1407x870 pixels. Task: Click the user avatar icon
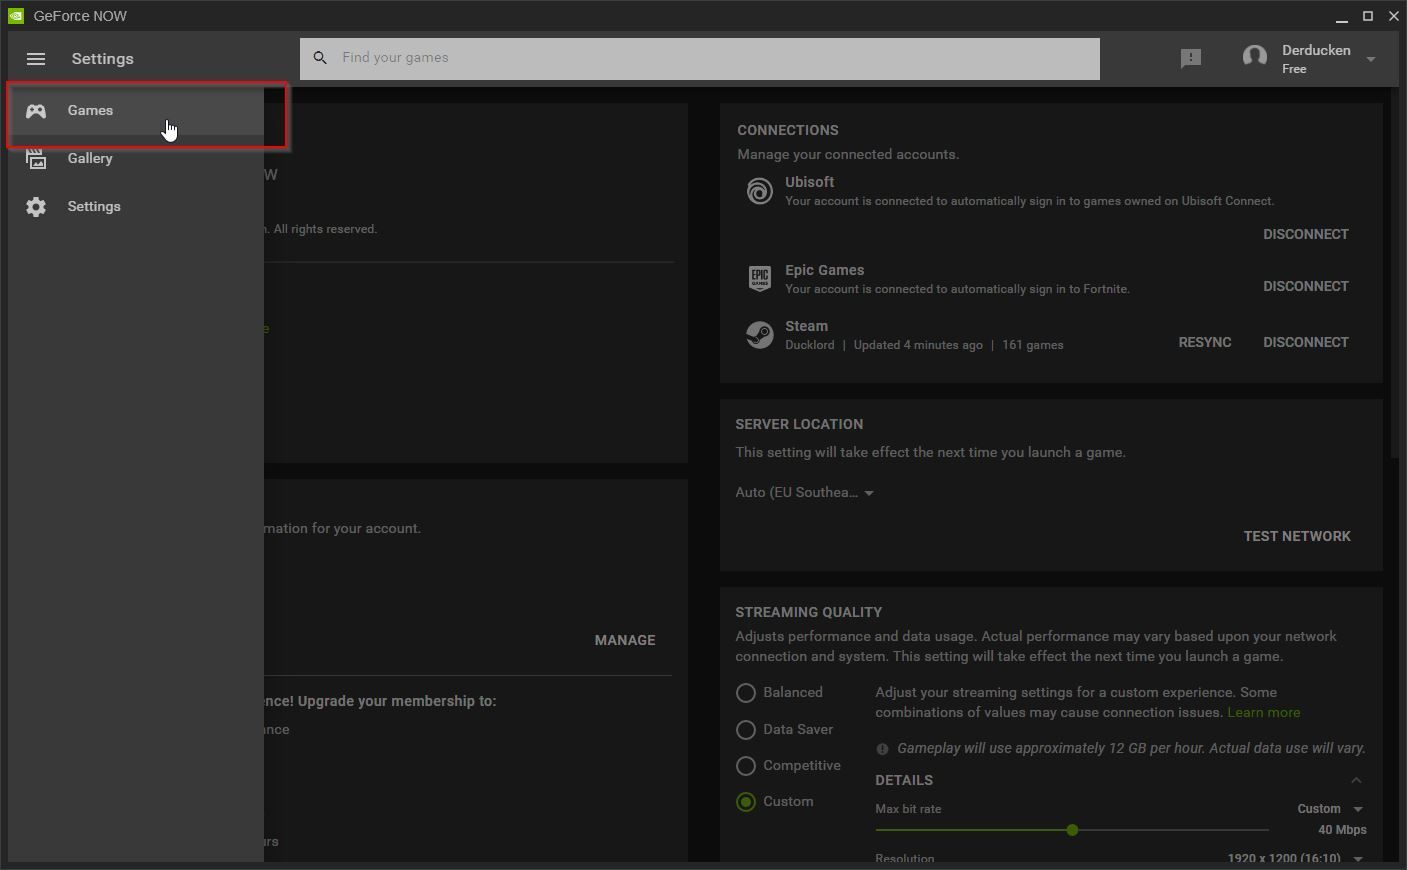coord(1255,58)
